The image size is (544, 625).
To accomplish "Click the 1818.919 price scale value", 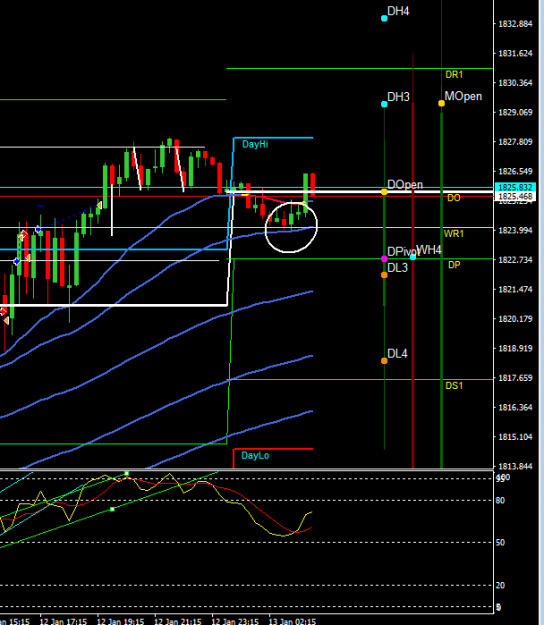I will tap(515, 348).
